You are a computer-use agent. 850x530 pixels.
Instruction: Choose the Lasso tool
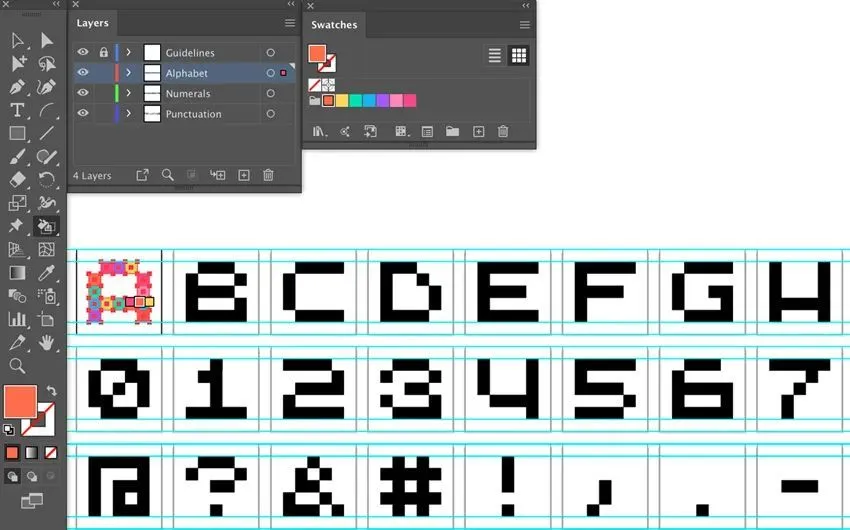[47, 63]
